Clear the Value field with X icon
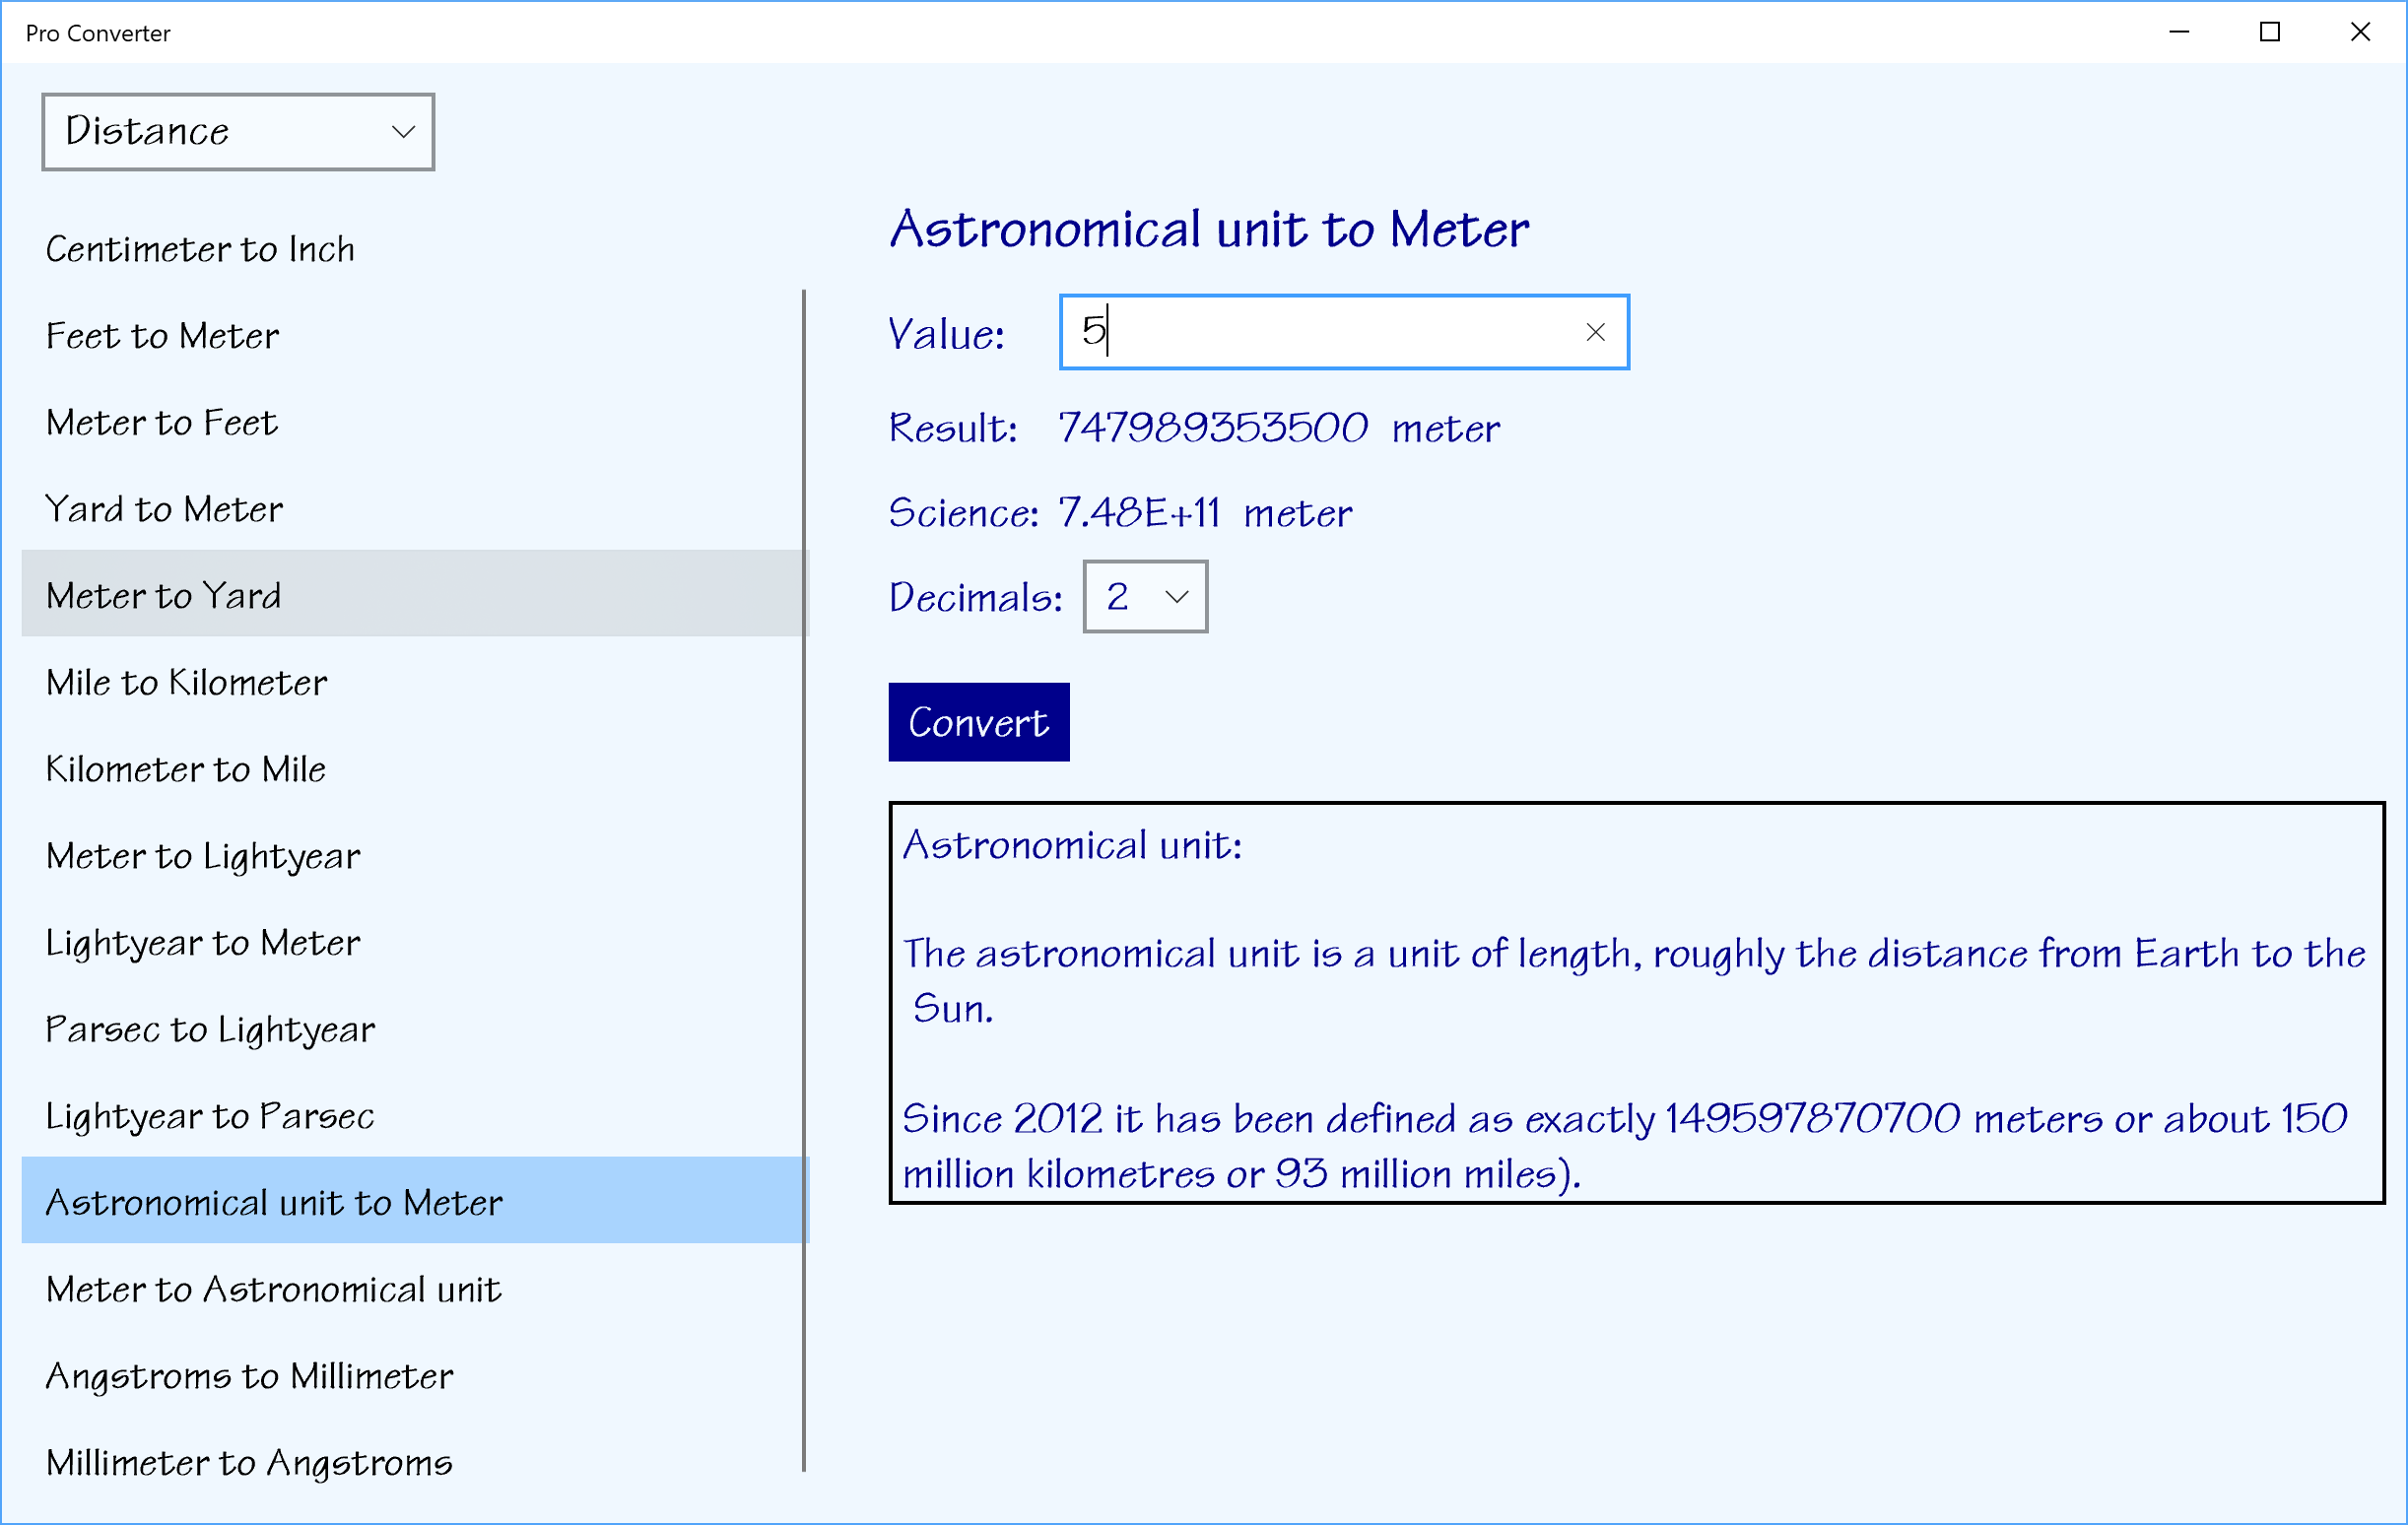2408x1525 pixels. pyautogui.click(x=1595, y=332)
